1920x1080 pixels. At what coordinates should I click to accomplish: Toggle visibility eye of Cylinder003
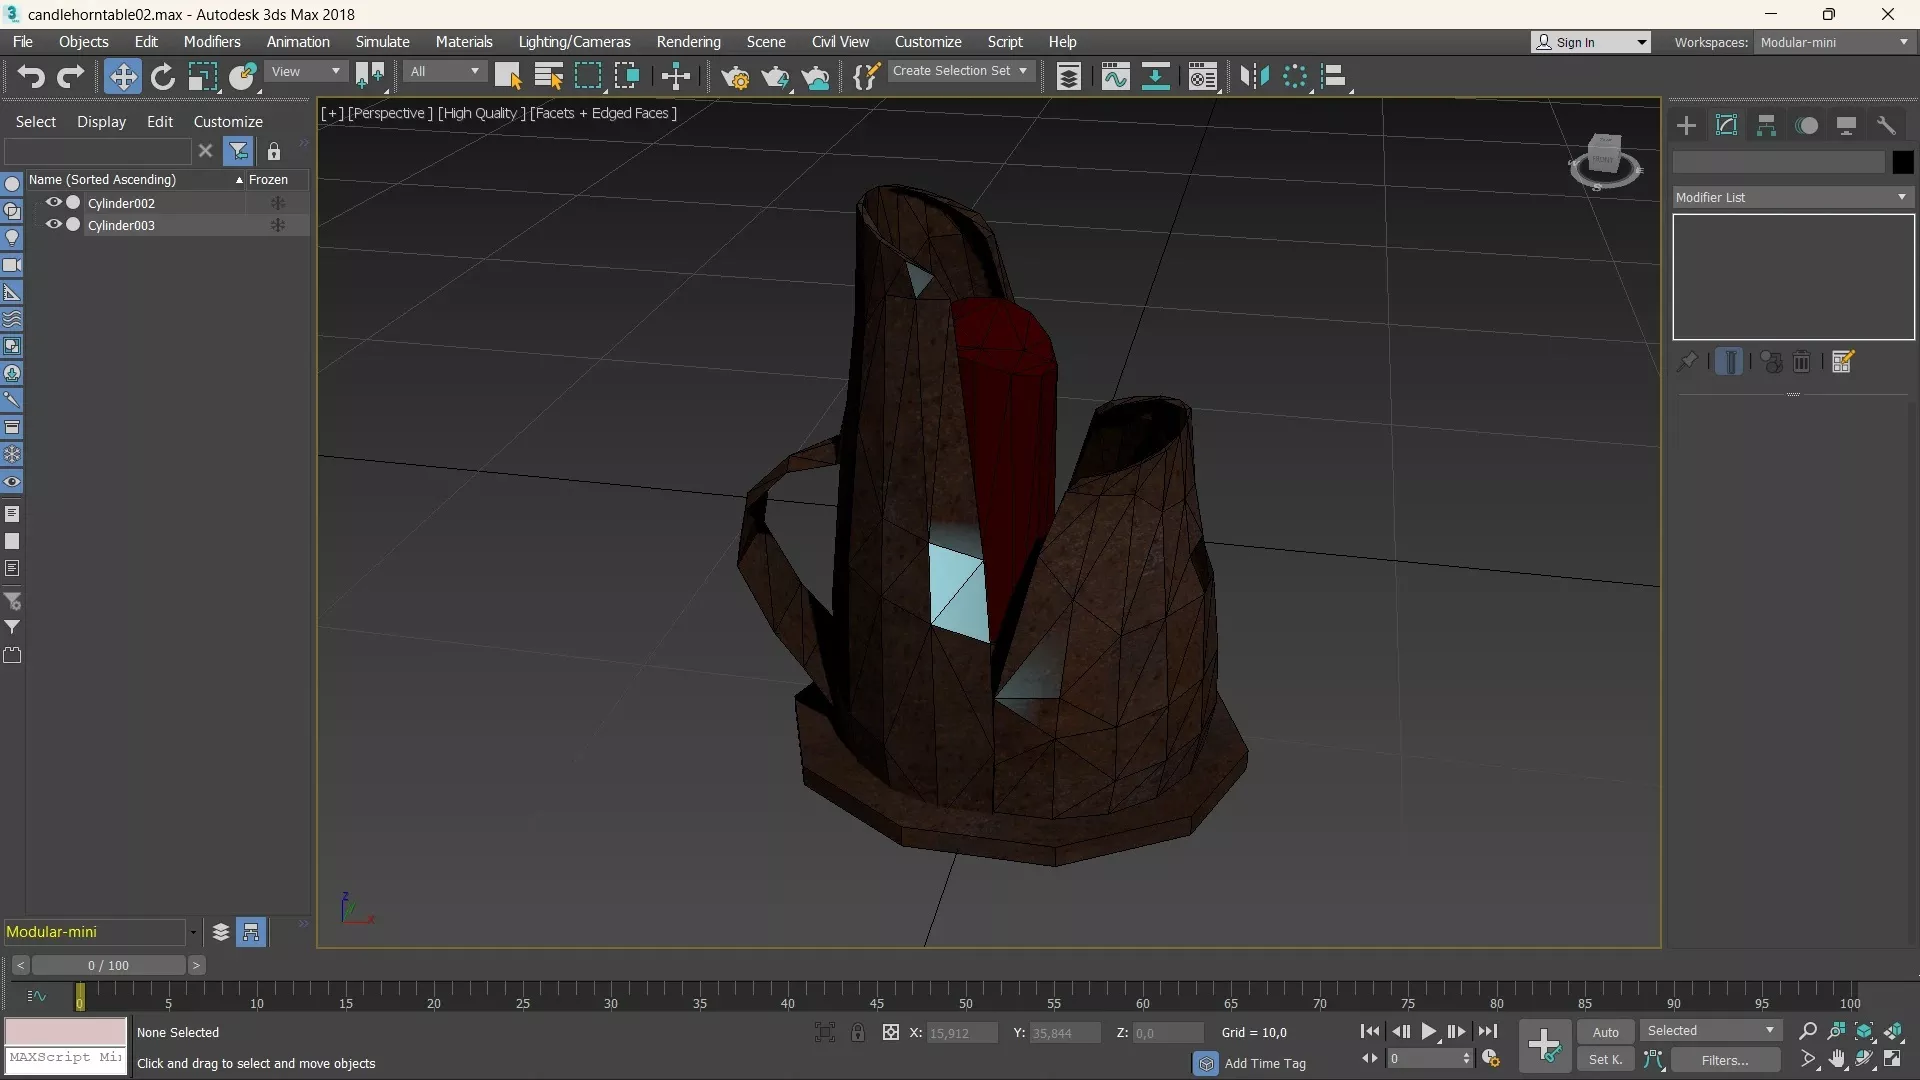point(54,224)
